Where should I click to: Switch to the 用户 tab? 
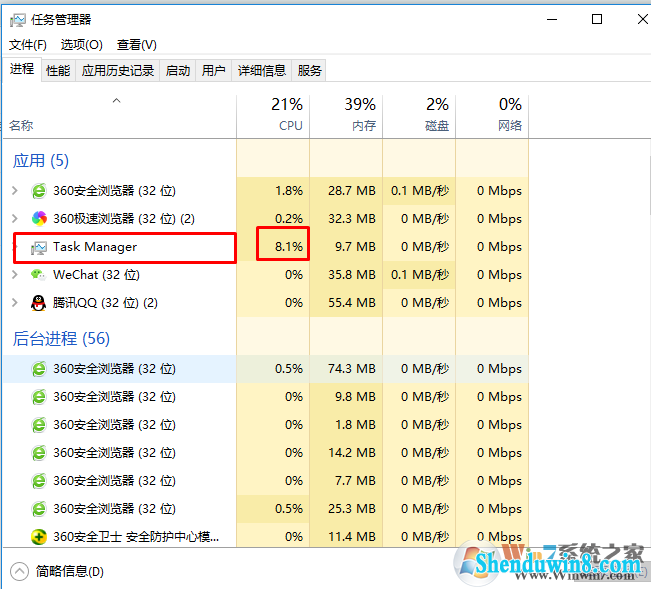213,71
